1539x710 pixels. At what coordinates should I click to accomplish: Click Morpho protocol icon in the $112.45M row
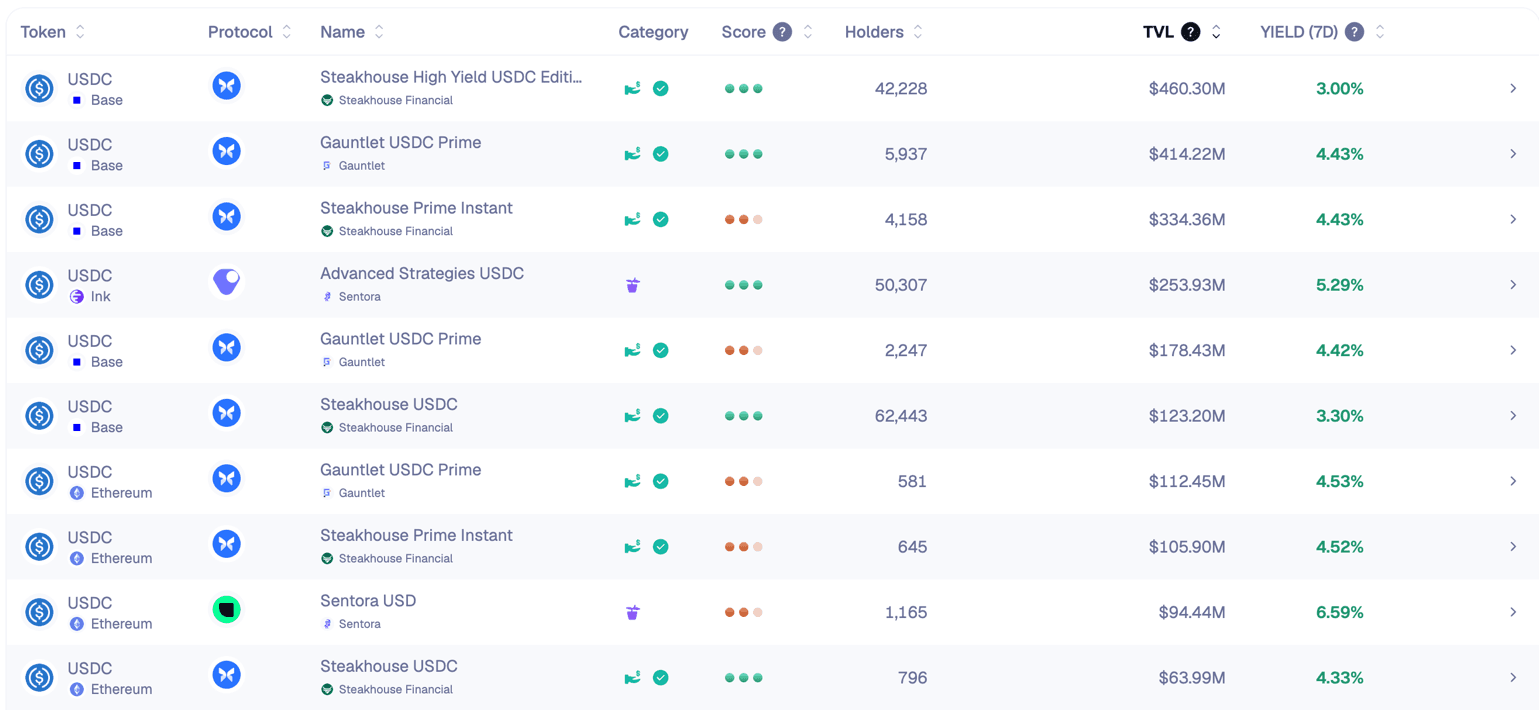pos(227,478)
